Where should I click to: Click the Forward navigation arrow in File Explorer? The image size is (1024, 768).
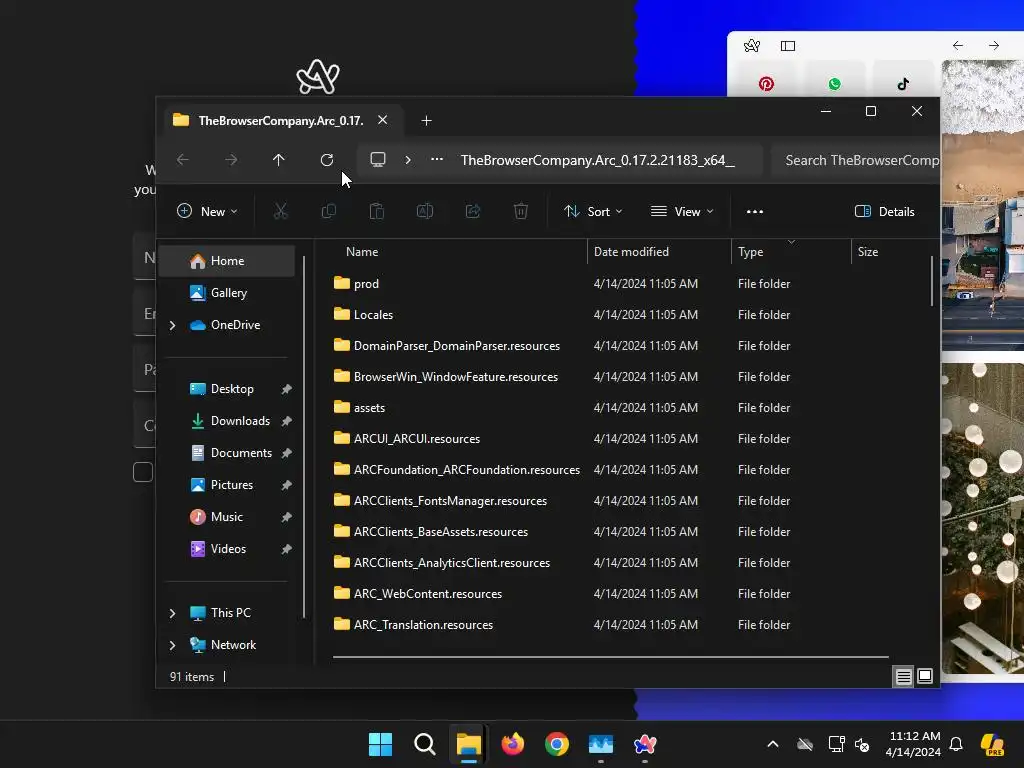point(231,160)
